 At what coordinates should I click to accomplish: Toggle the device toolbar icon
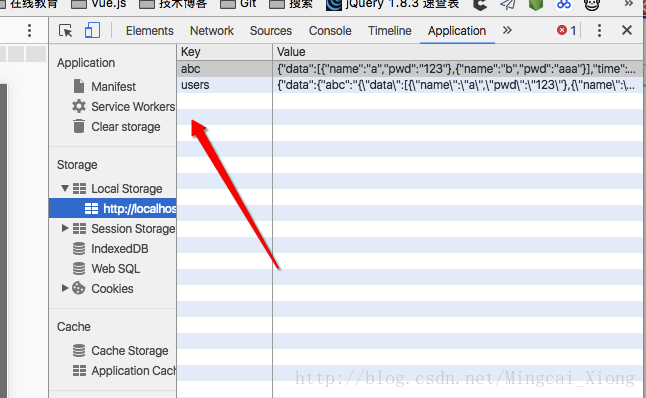click(x=92, y=30)
